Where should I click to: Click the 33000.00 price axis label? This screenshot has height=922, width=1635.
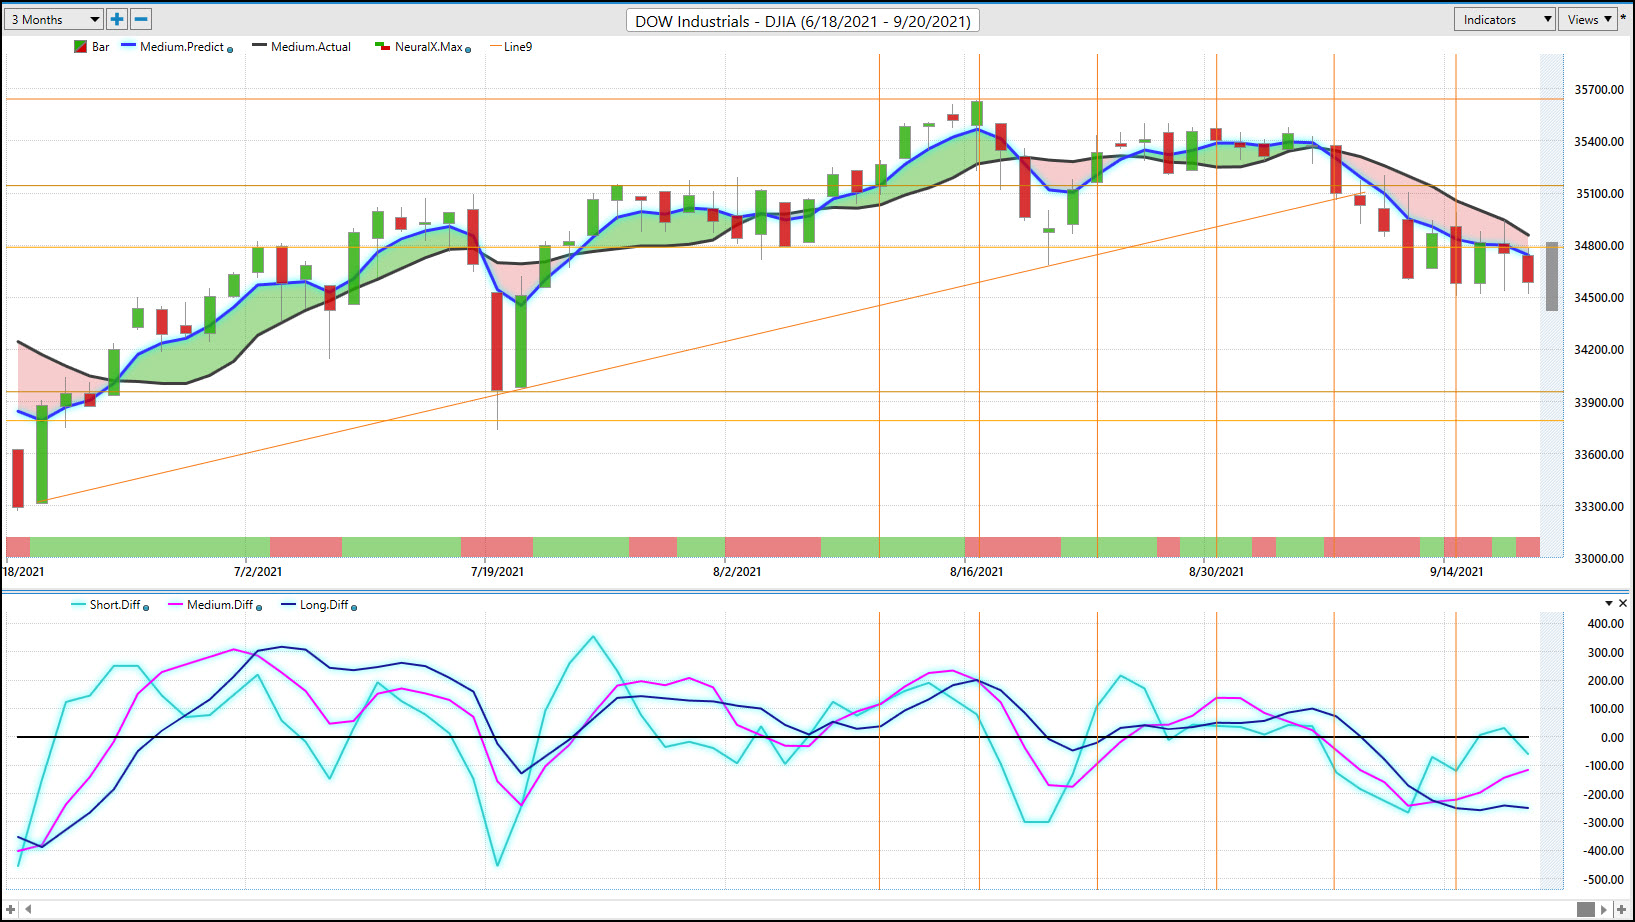click(x=1599, y=559)
